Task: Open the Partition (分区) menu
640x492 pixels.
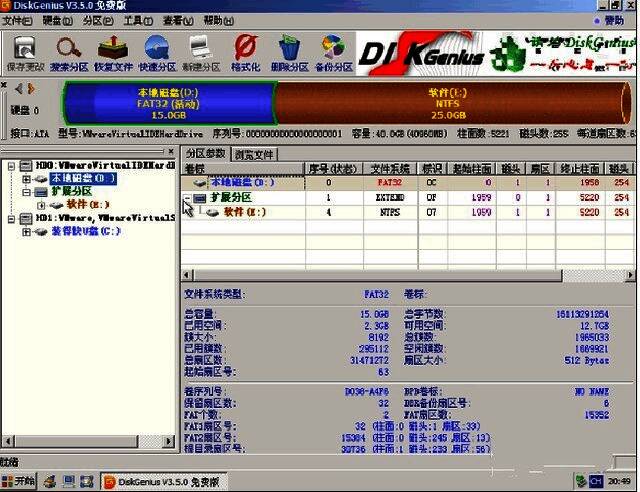Action: coord(98,20)
